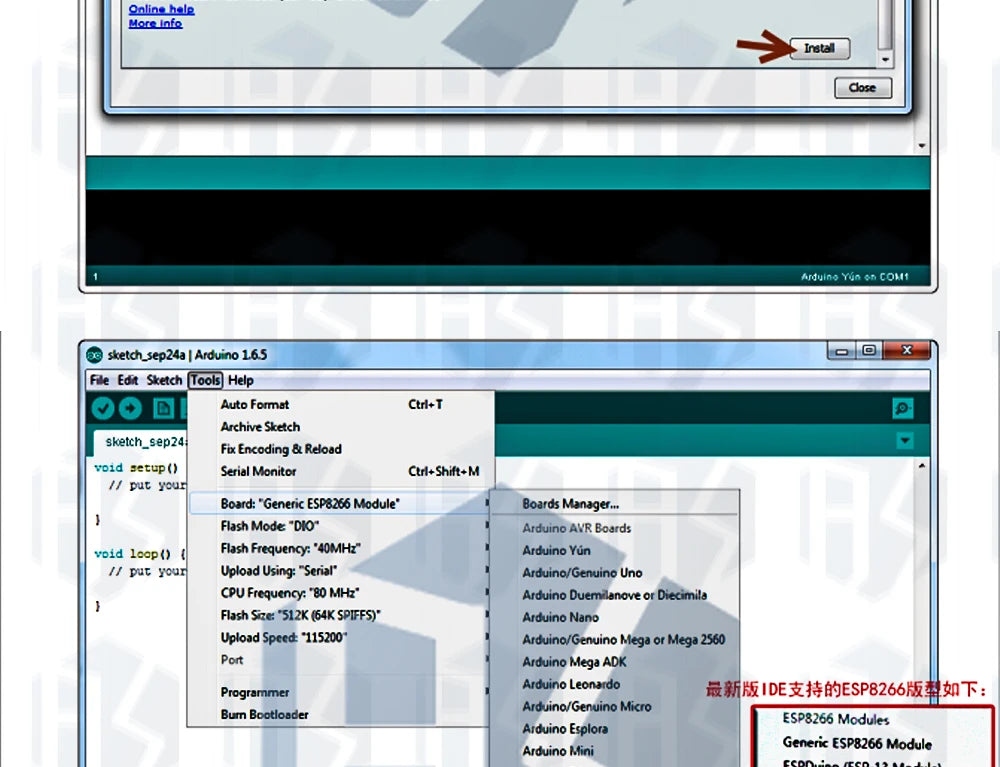Click 'Arduino Yún on COM1' status text
The image size is (1000, 767).
855,277
